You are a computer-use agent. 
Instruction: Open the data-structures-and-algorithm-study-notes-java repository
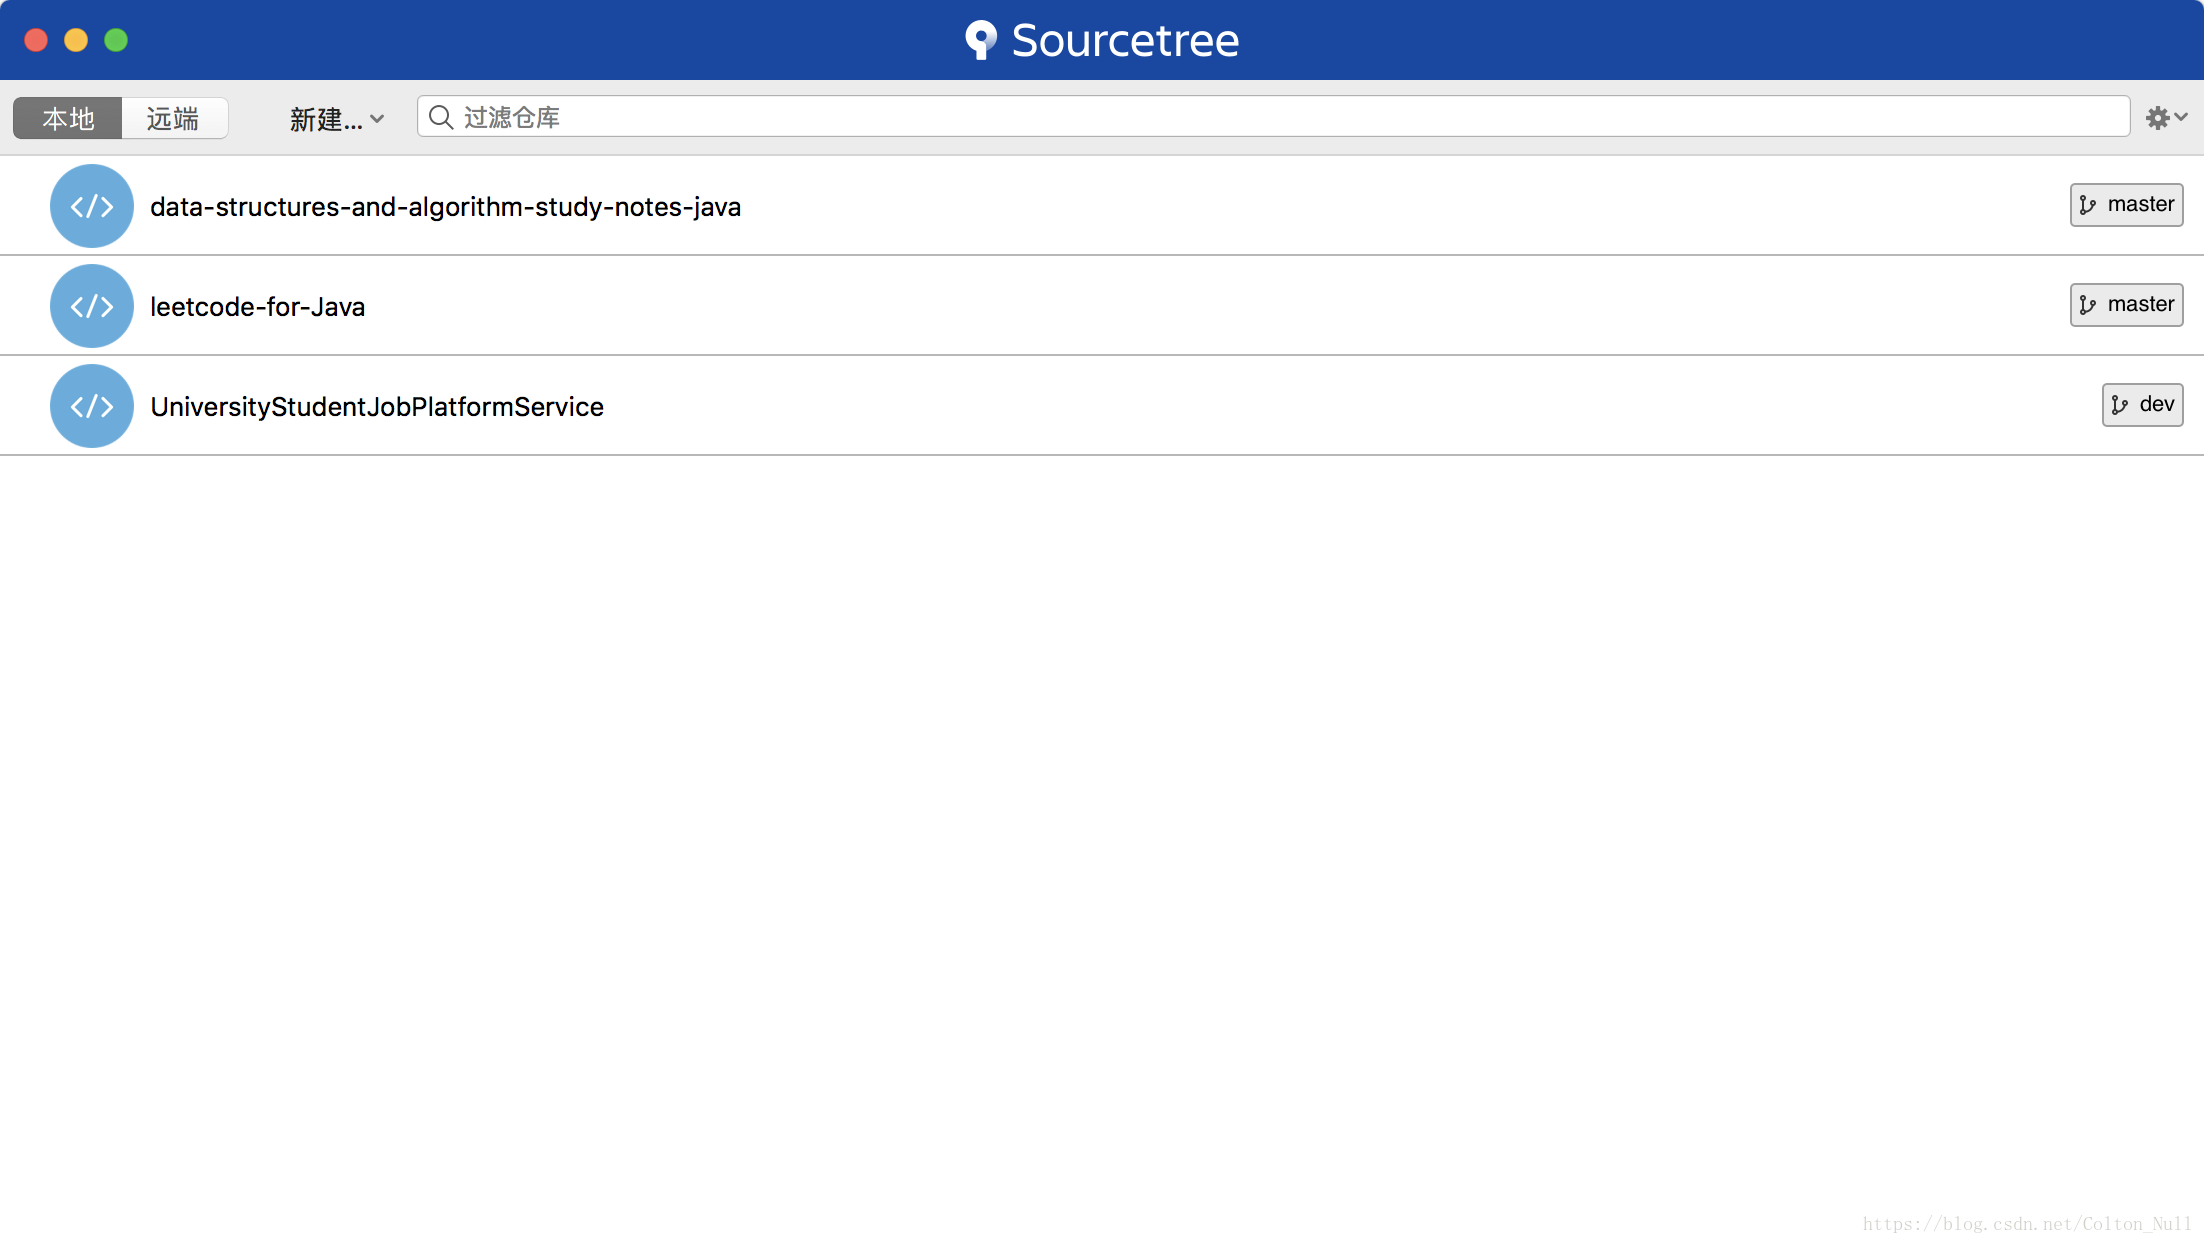[445, 207]
